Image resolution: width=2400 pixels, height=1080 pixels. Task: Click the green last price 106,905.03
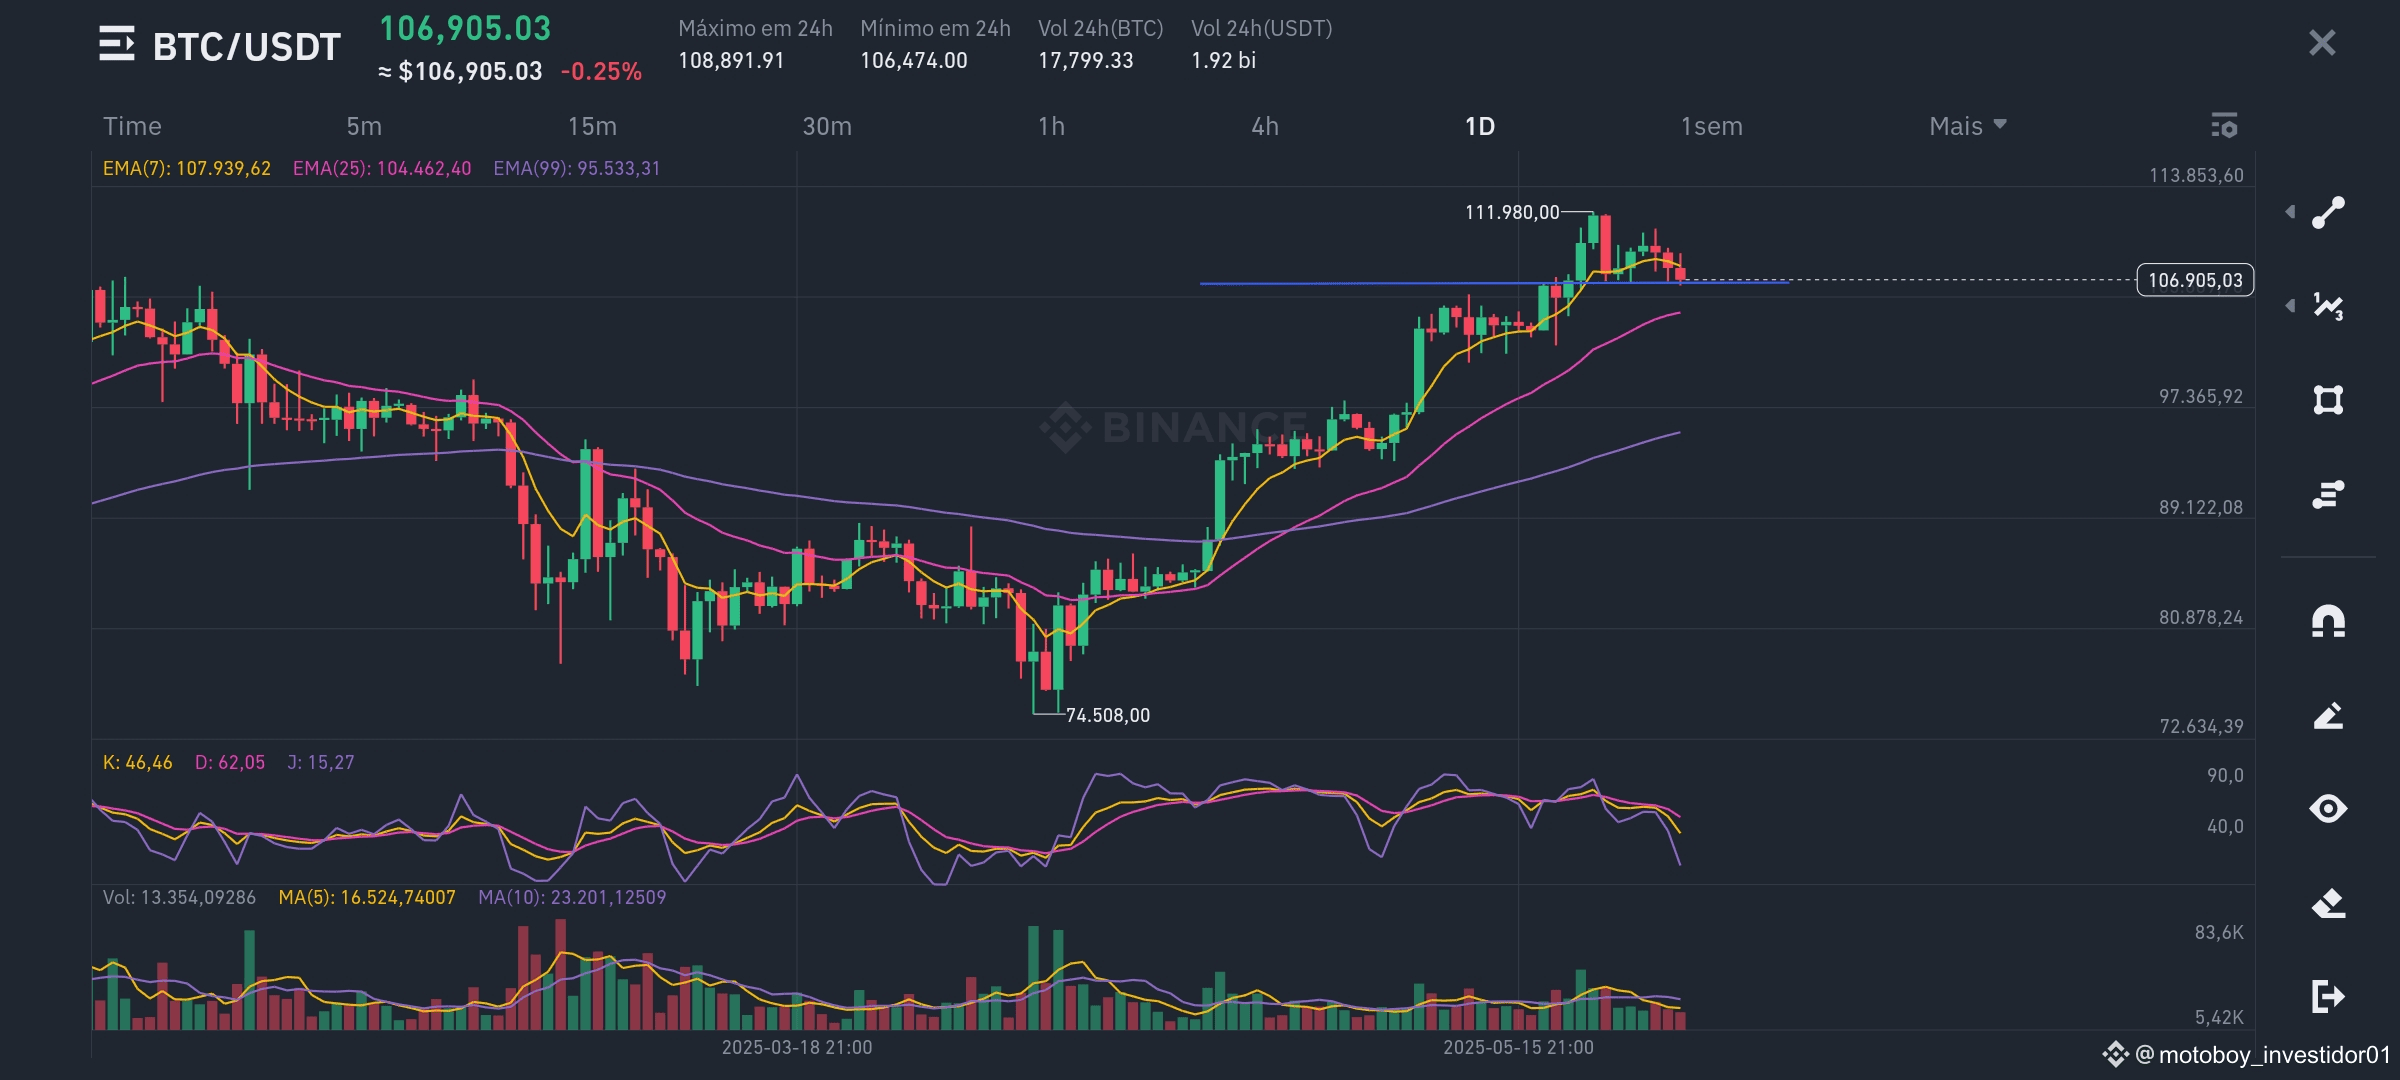(x=465, y=28)
